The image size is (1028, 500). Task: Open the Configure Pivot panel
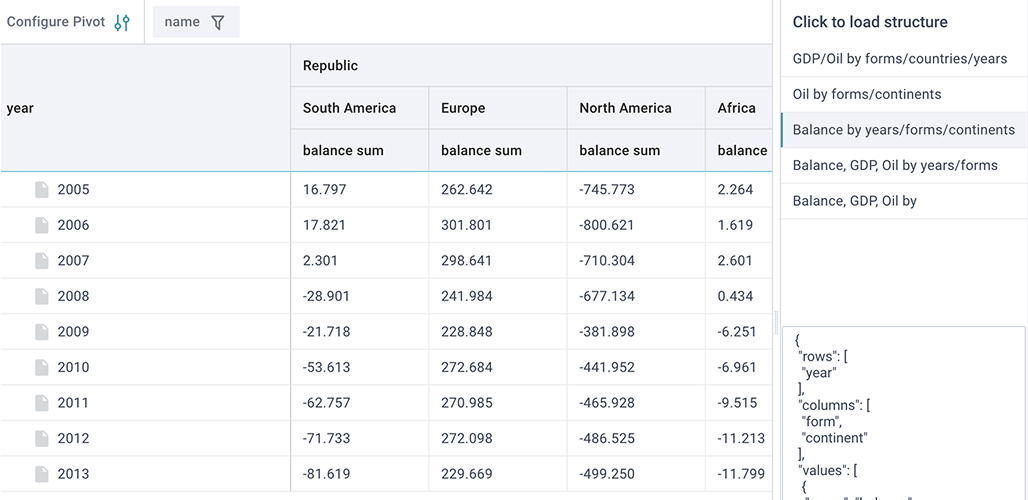coord(58,22)
